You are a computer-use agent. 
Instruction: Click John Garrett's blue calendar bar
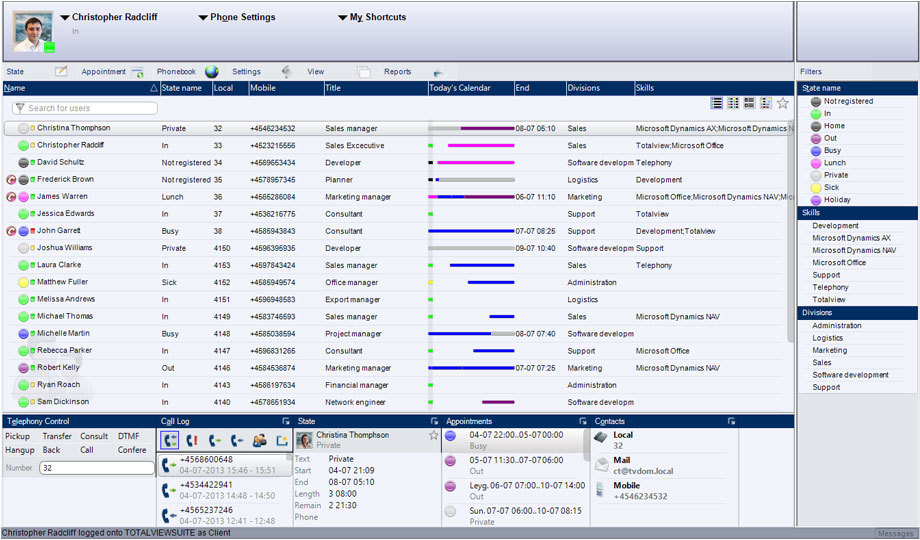(x=471, y=231)
